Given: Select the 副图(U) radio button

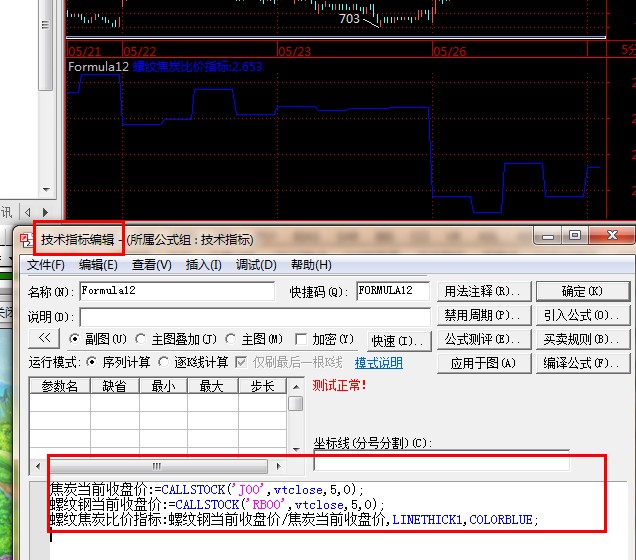Looking at the screenshot, I should 74,339.
